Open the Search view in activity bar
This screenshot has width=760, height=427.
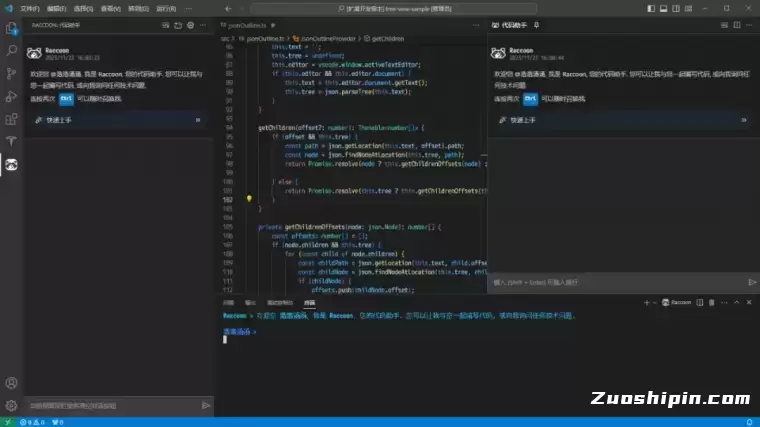tap(11, 50)
